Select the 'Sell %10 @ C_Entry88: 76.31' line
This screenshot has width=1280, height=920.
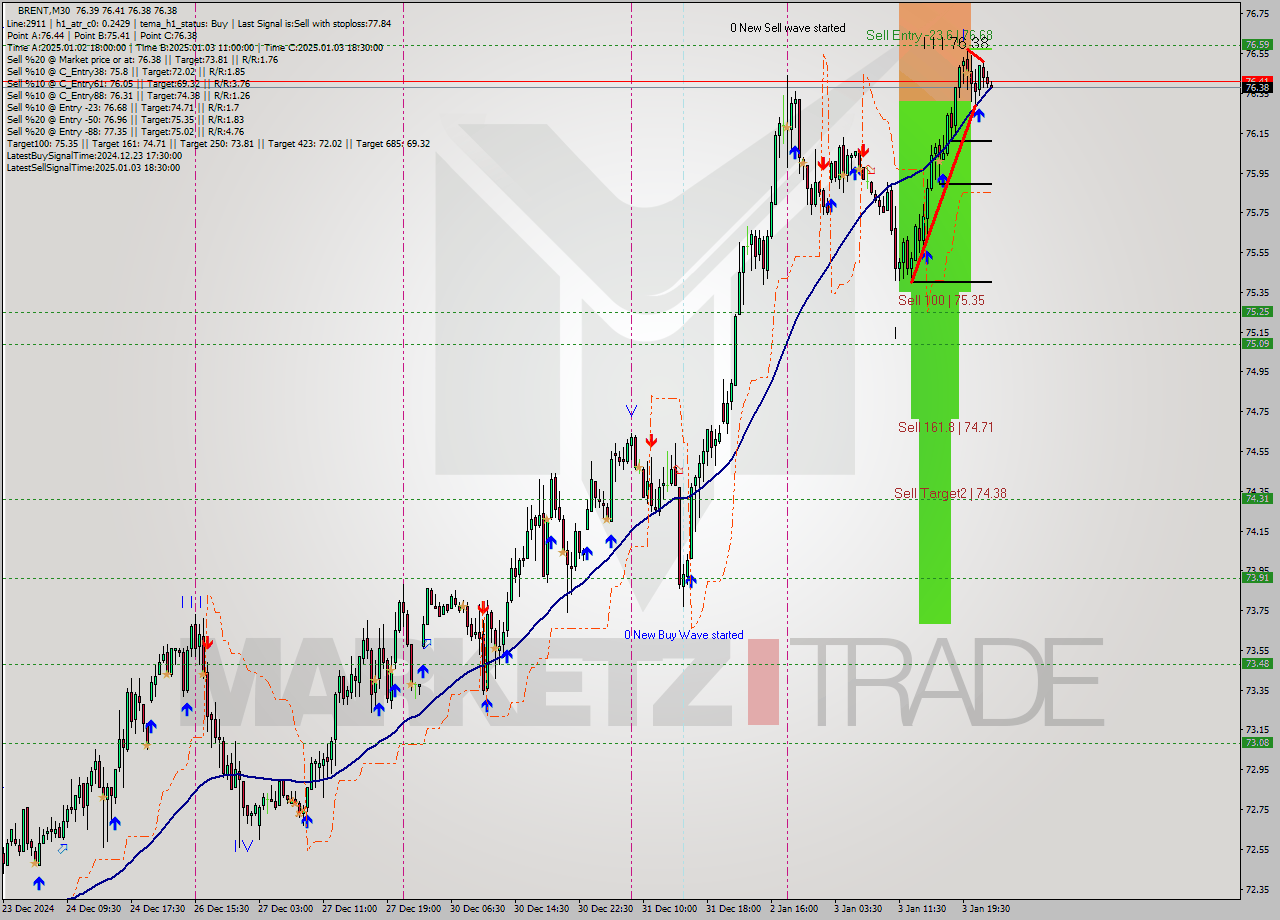(126, 95)
